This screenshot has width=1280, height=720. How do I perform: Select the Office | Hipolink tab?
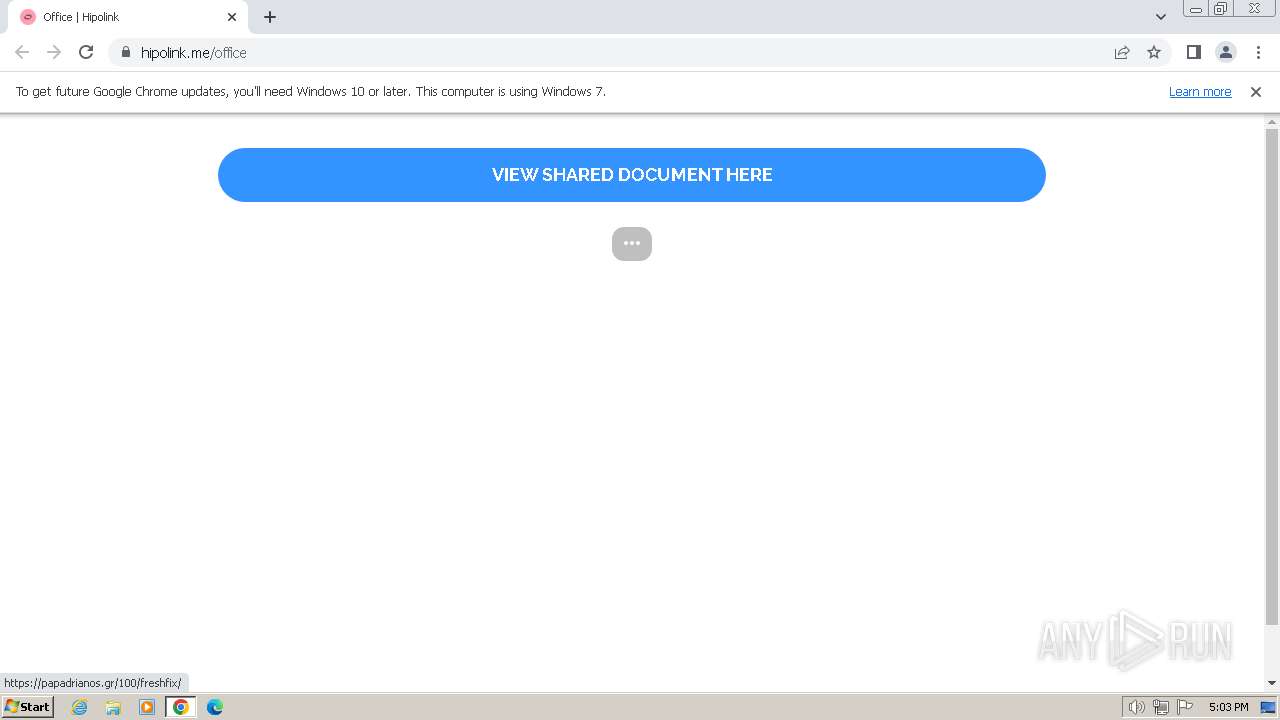click(128, 17)
